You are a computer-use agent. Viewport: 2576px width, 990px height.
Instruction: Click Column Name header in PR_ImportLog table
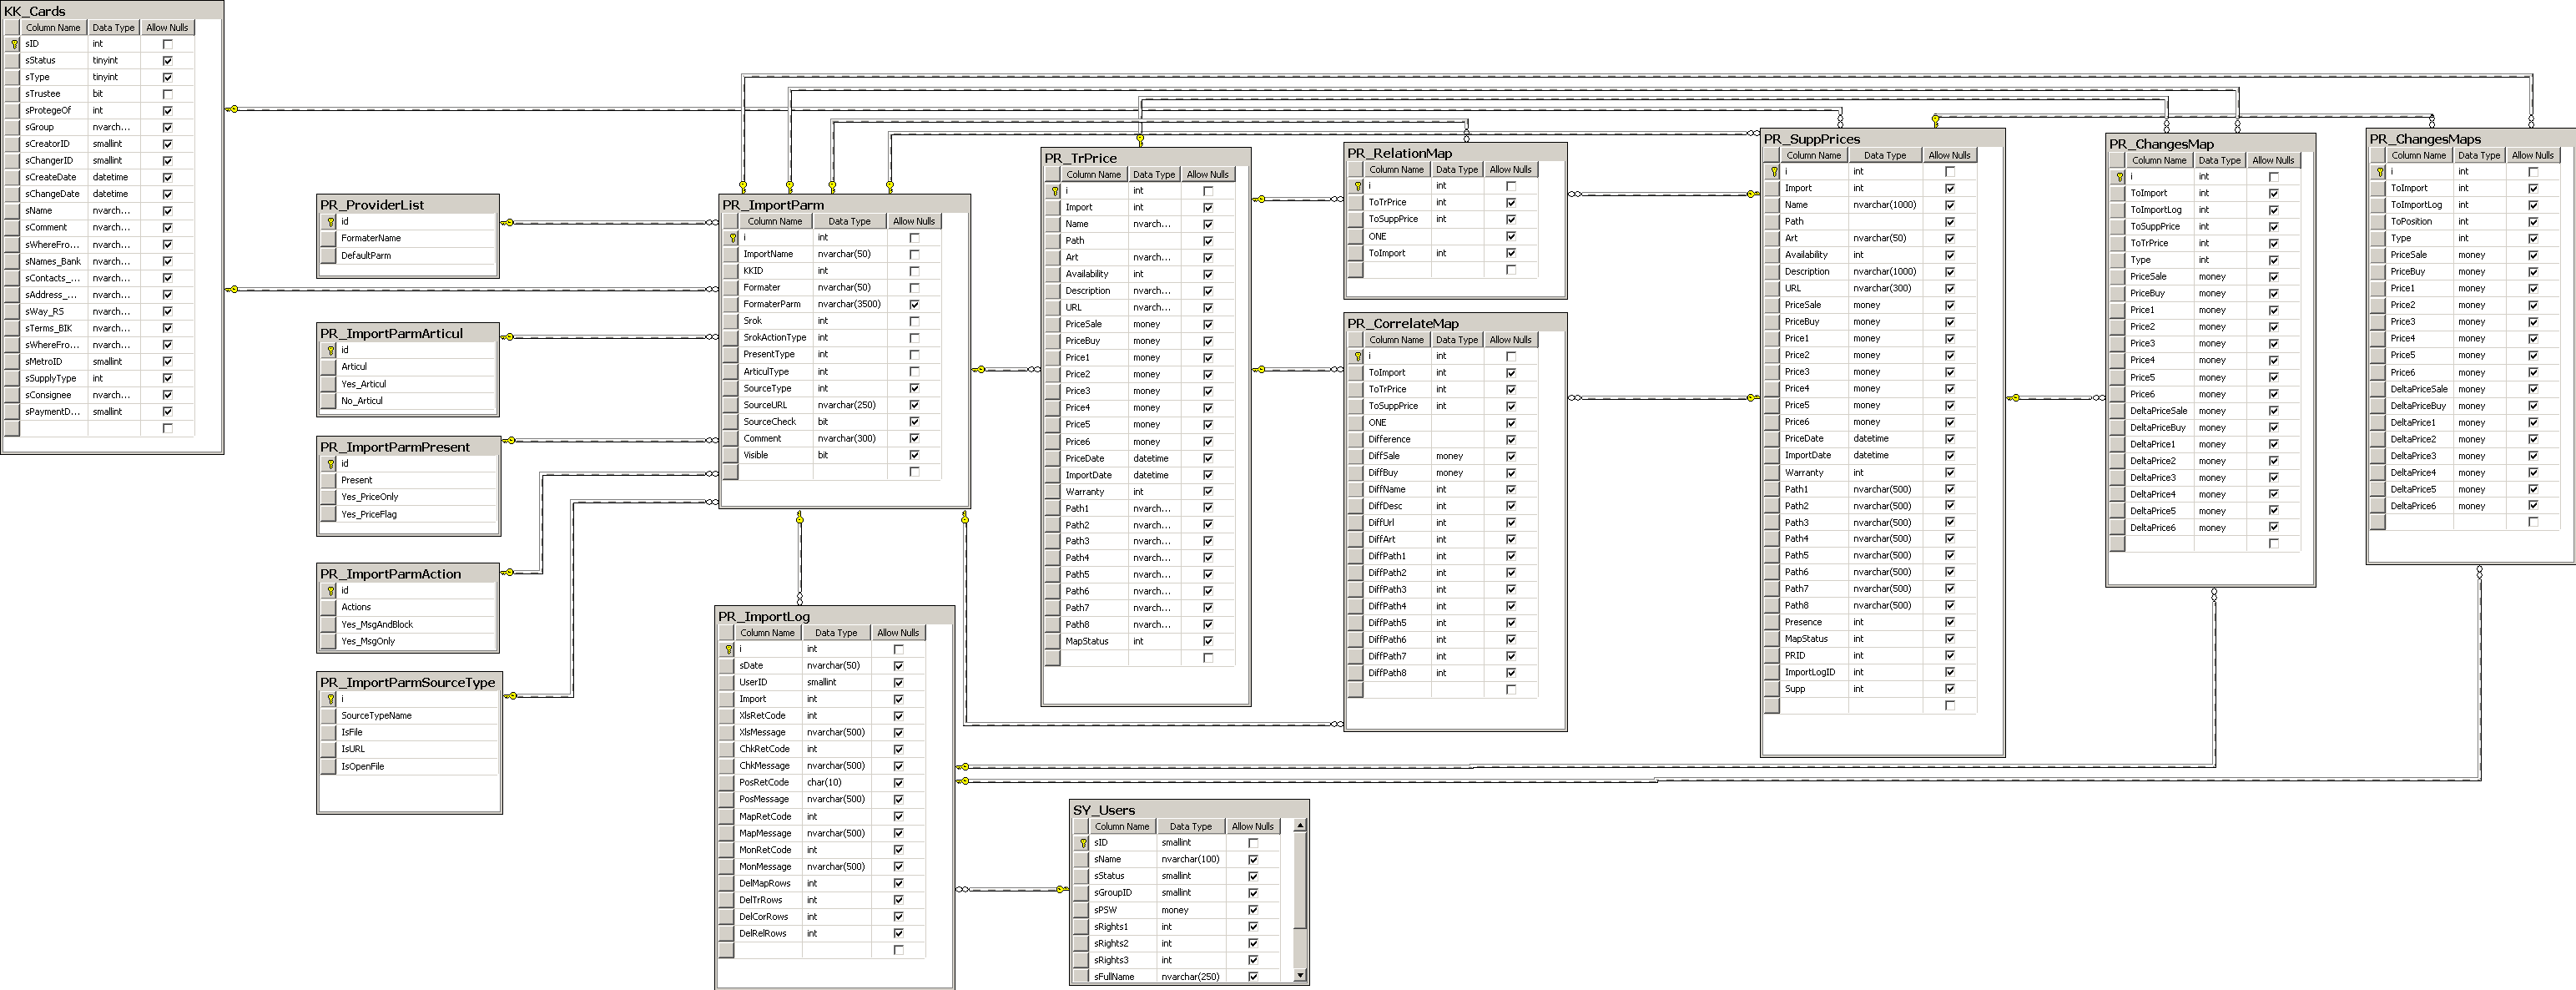point(767,632)
